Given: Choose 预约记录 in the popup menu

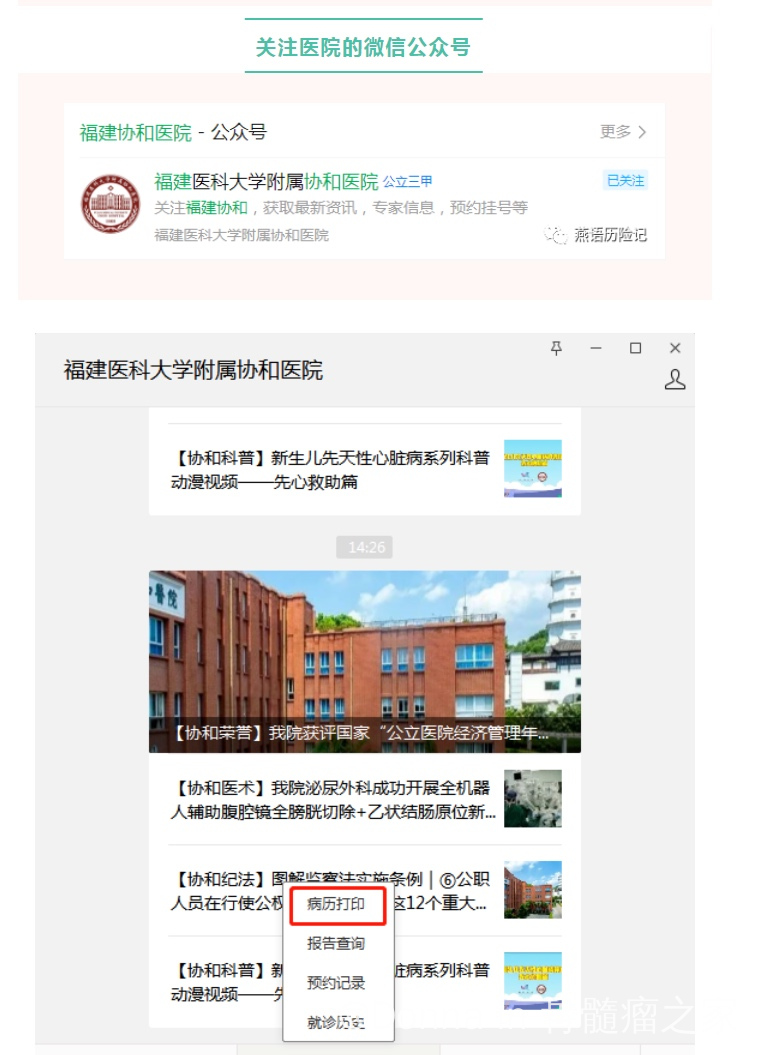Looking at the screenshot, I should pos(336,983).
